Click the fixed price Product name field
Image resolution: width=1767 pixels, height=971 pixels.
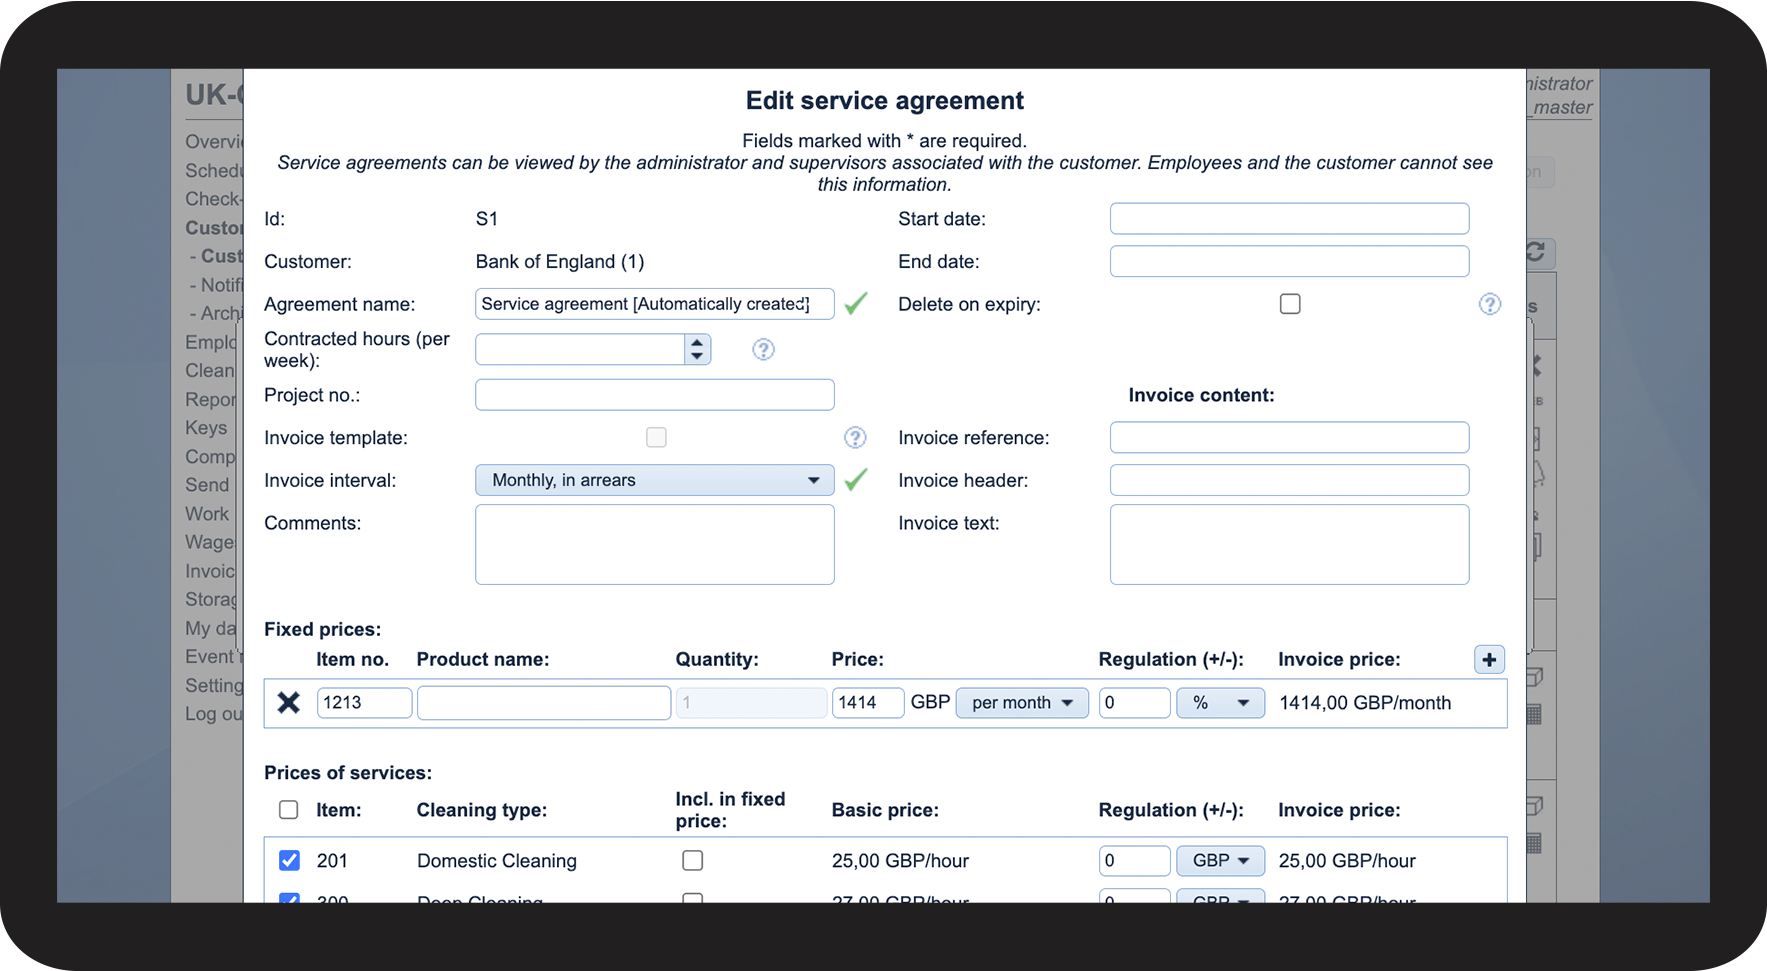[x=543, y=703]
